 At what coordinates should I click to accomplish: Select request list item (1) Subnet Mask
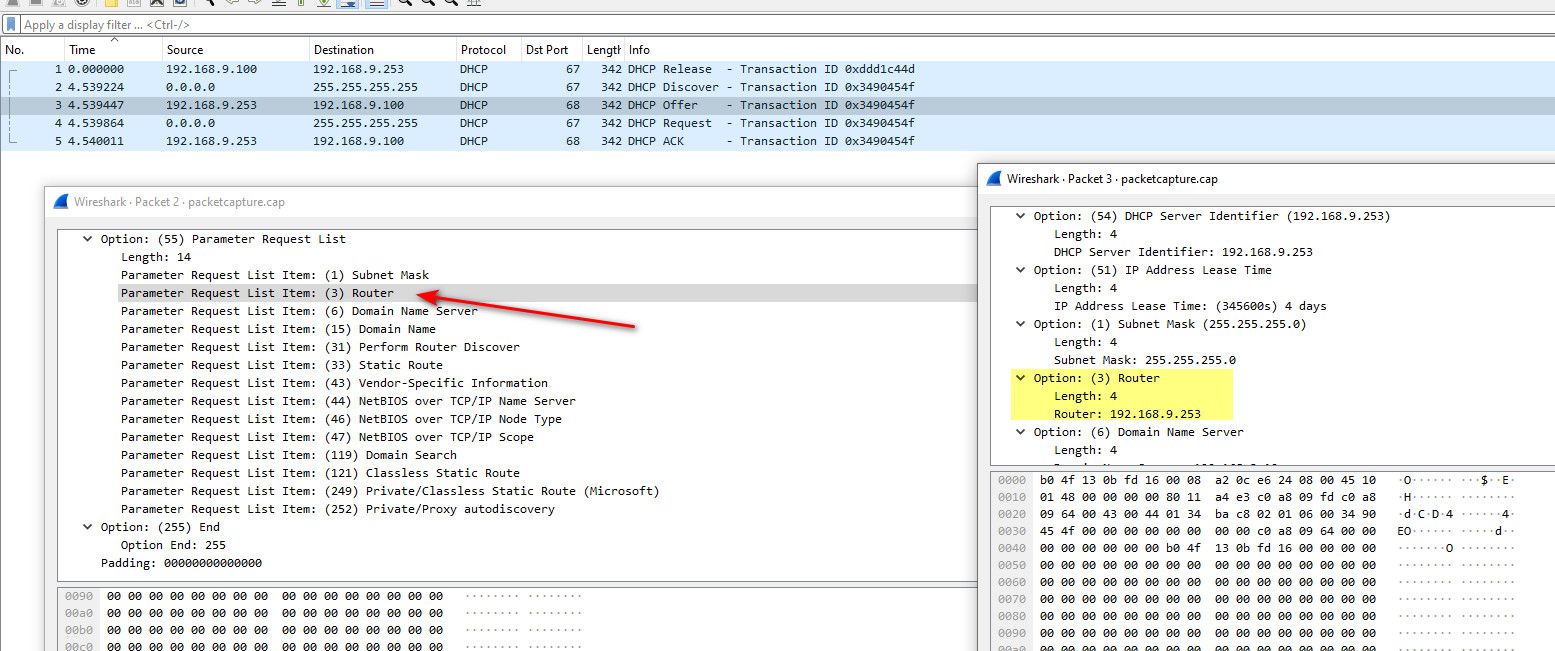(275, 275)
